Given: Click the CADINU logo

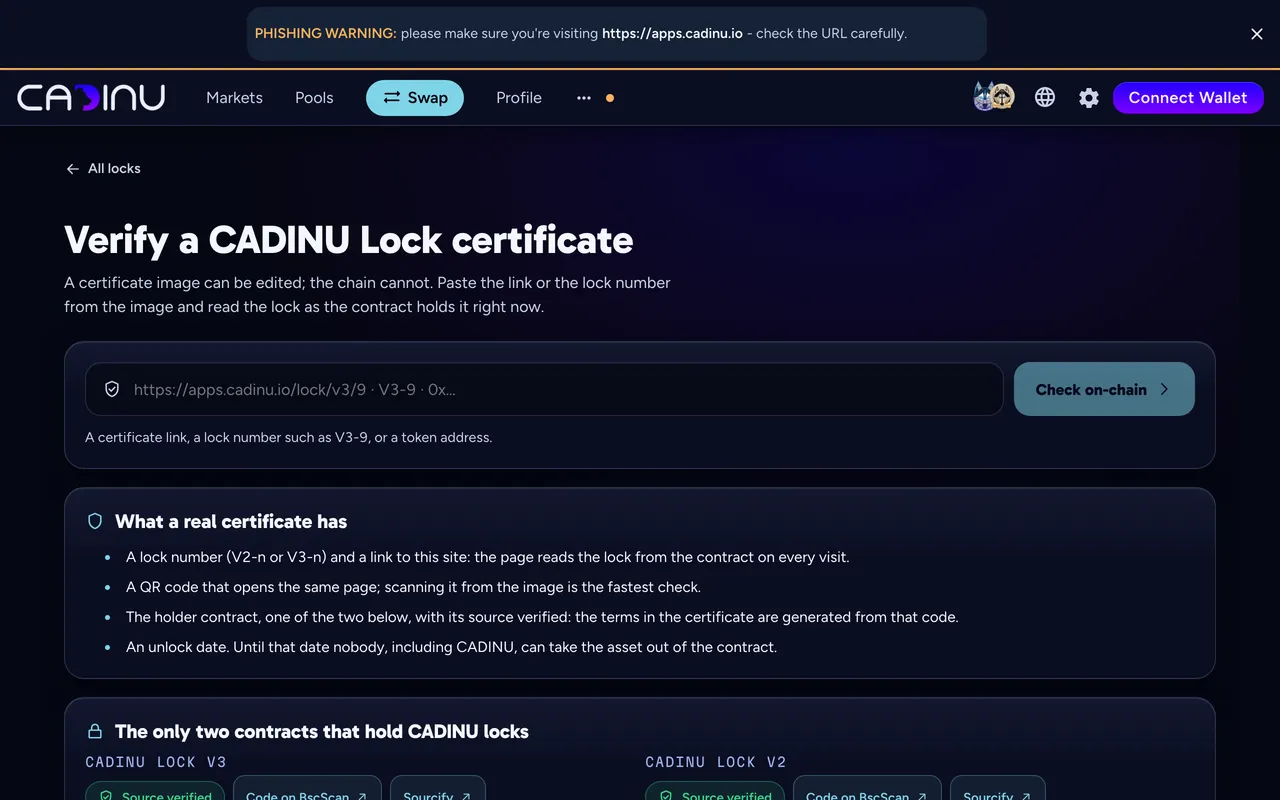Looking at the screenshot, I should pyautogui.click(x=91, y=98).
